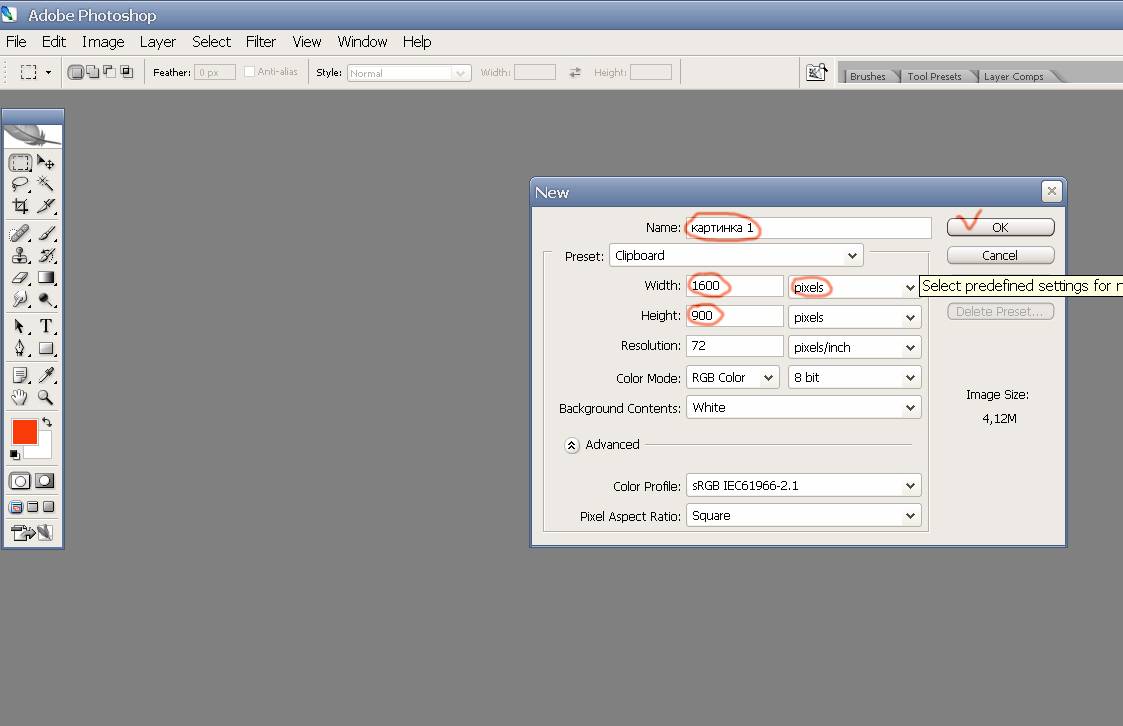Open the File menu

click(16, 42)
